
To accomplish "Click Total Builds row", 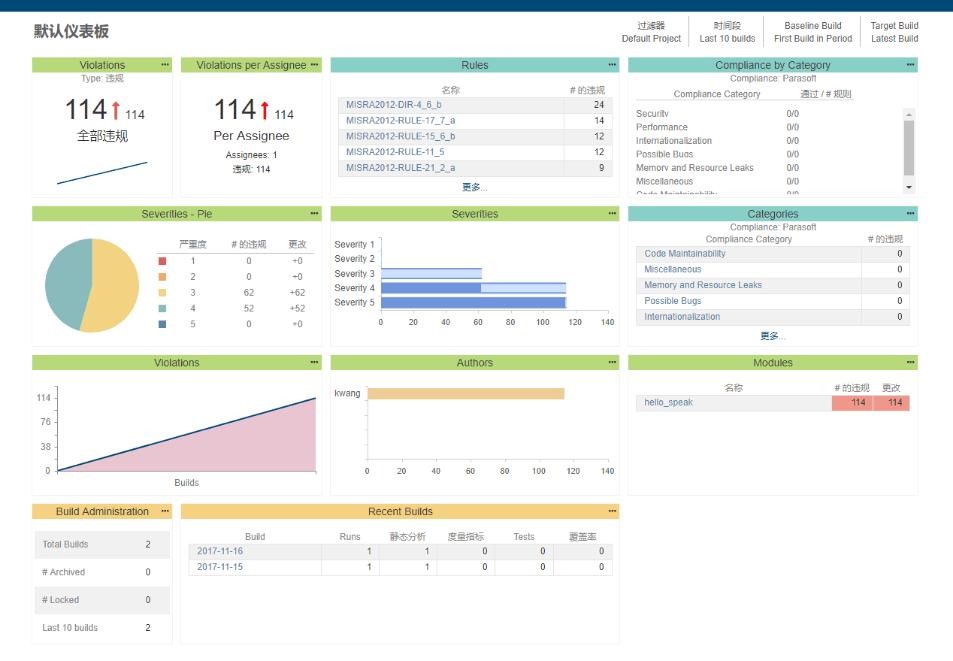I will 102,544.
